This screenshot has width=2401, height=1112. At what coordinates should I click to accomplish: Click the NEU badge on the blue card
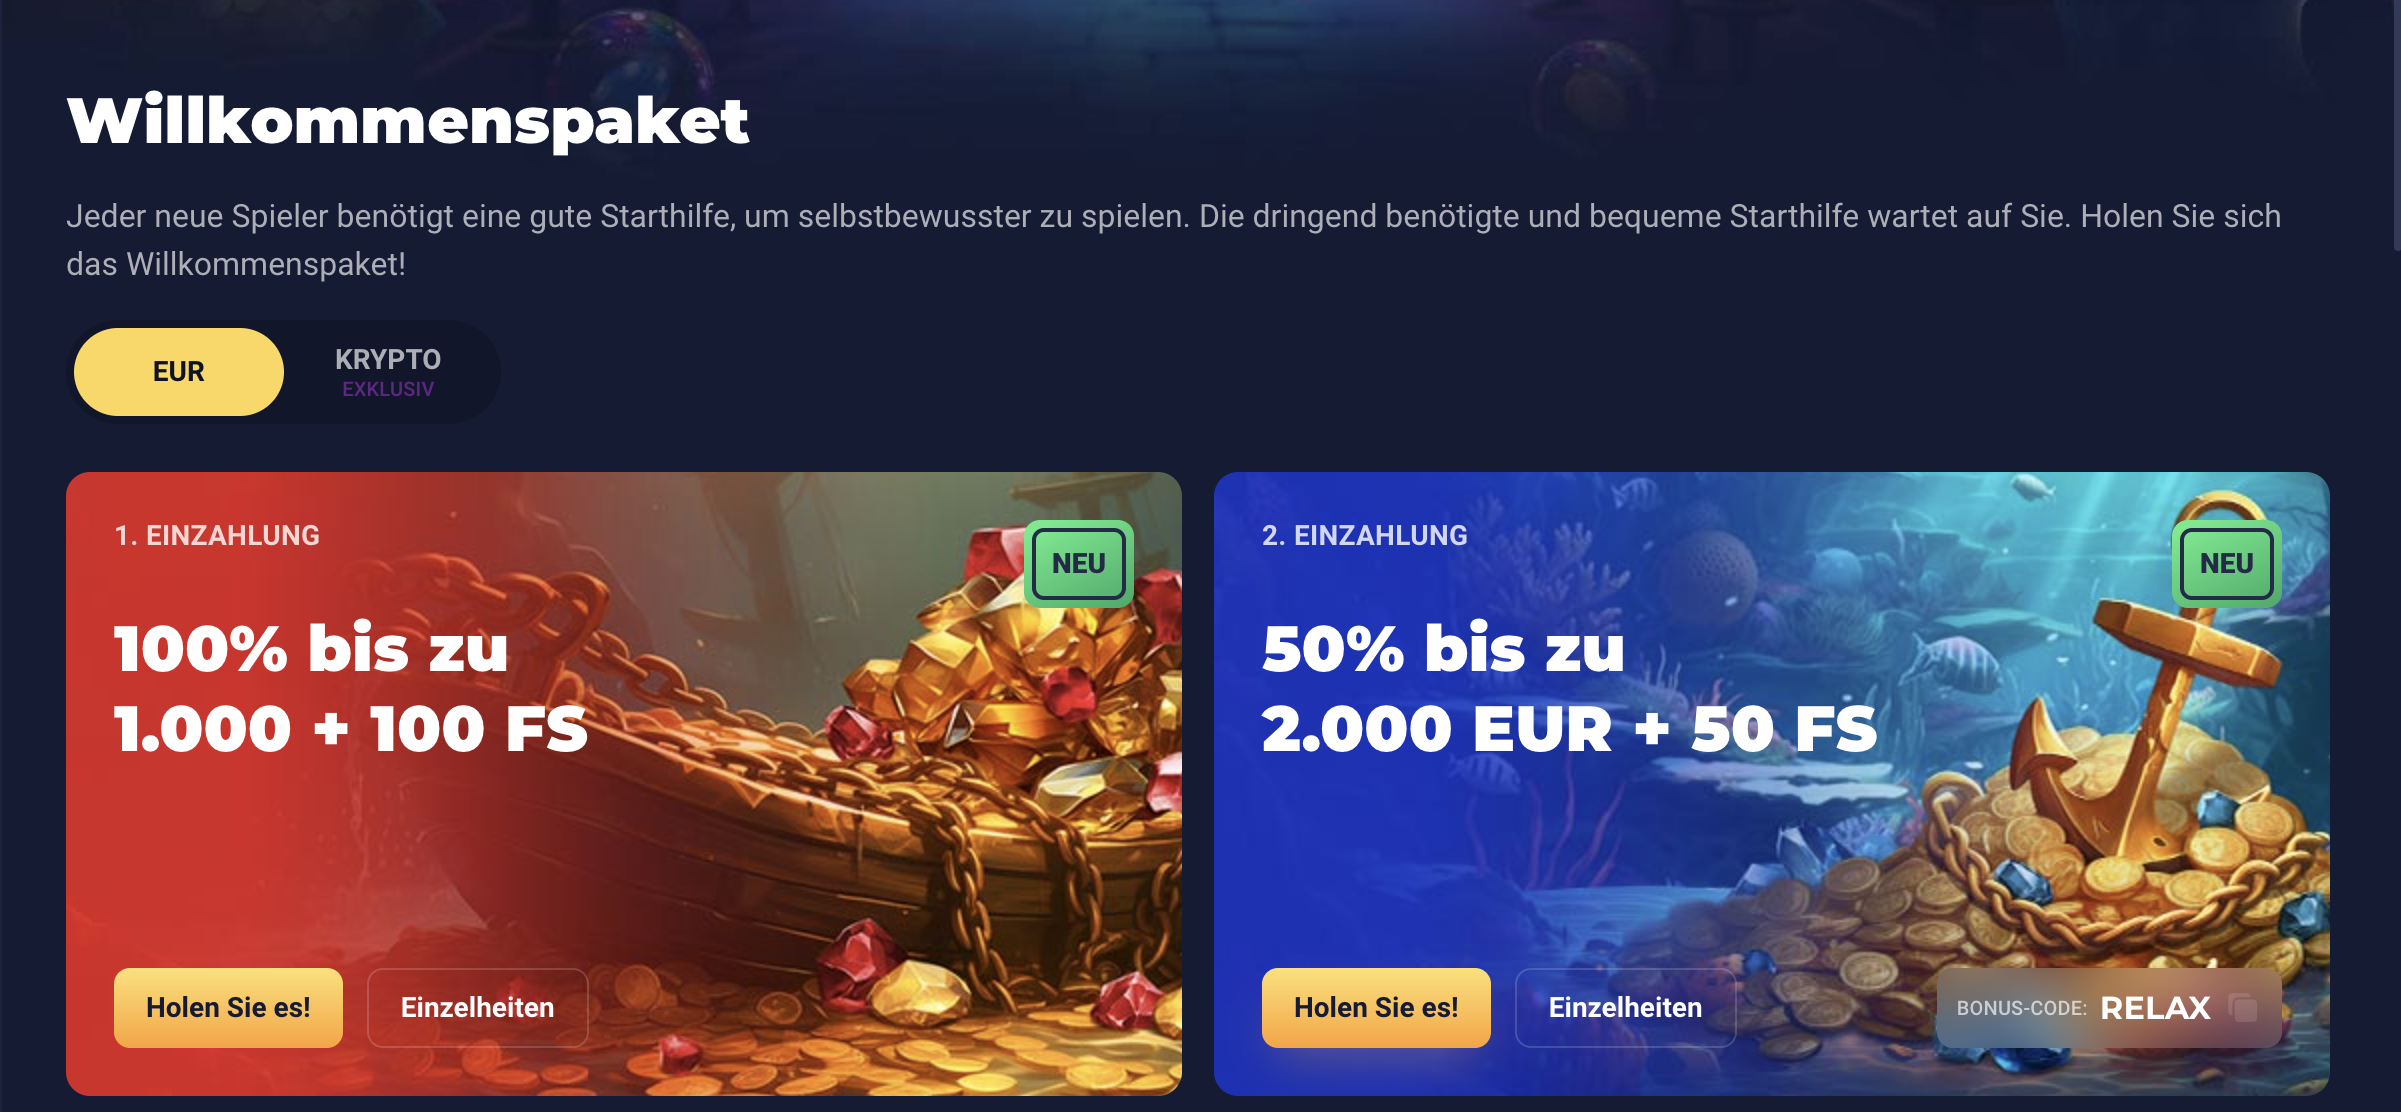pos(2227,564)
